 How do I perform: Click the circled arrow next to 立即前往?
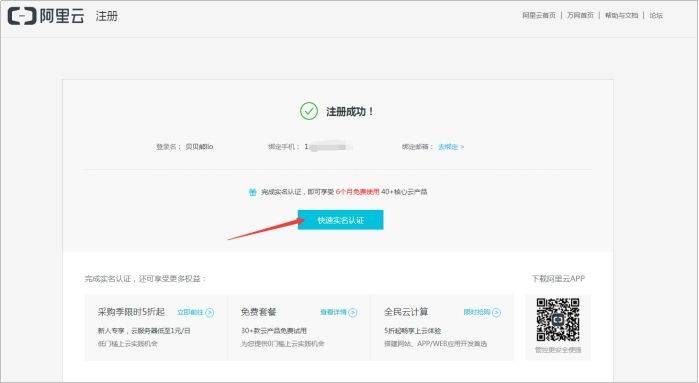[x=210, y=313]
